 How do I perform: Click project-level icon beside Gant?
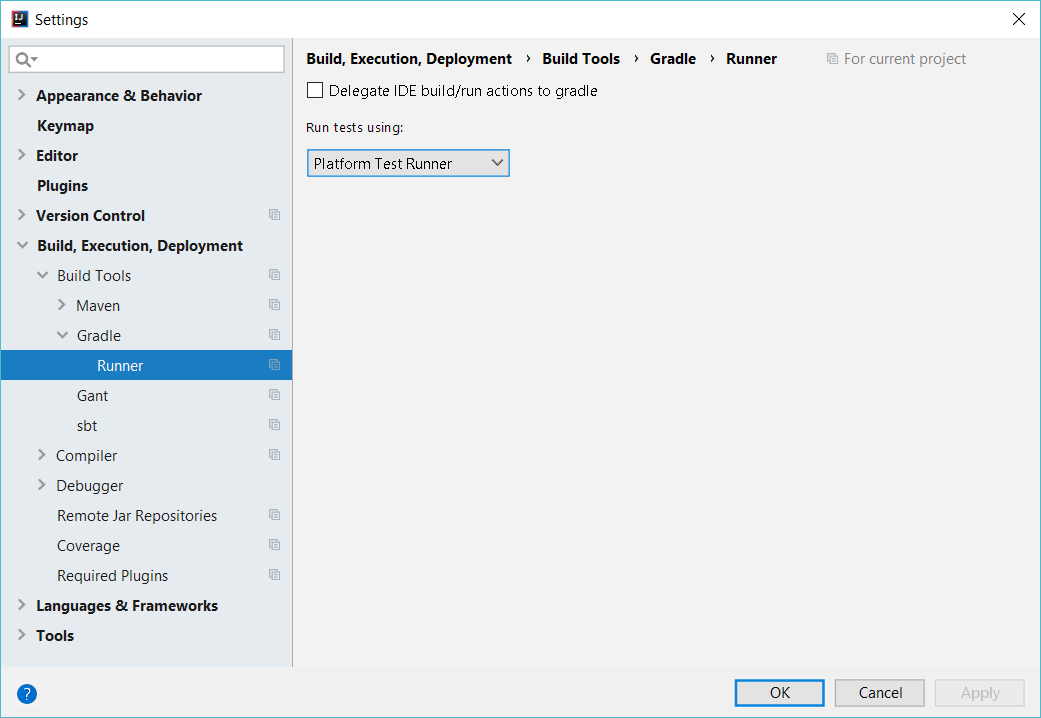pos(274,395)
